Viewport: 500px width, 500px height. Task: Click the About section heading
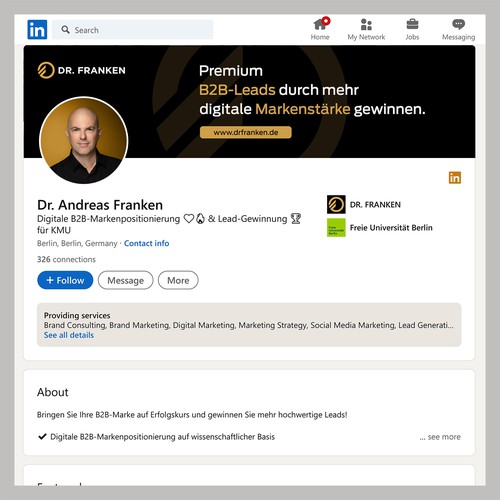(x=53, y=392)
